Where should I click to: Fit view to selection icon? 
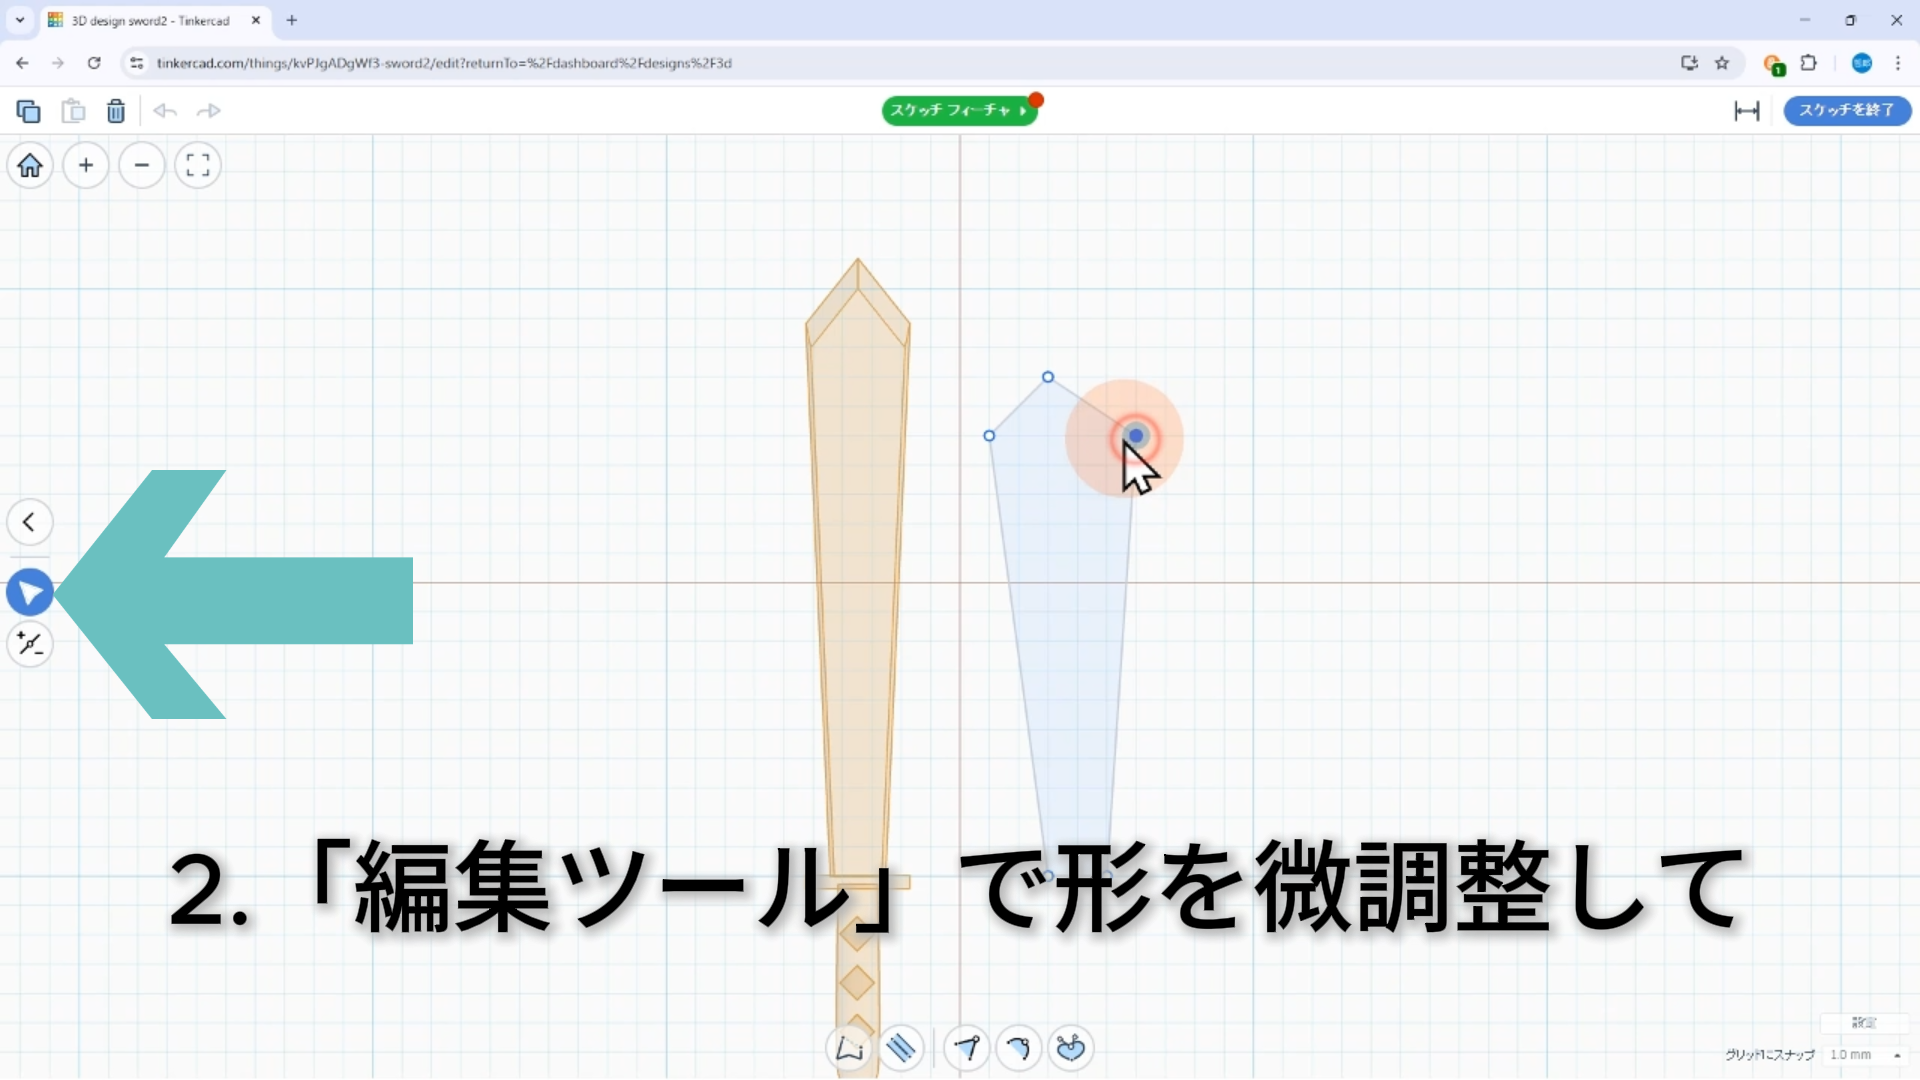[198, 165]
